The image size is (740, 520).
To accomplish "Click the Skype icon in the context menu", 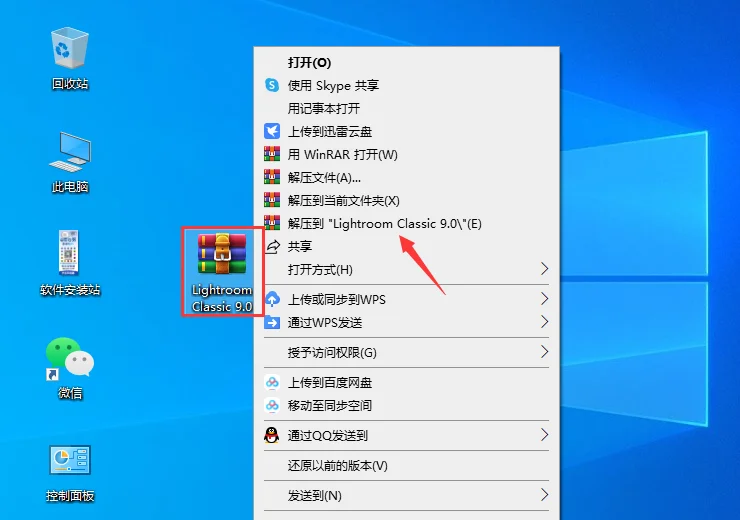I will point(272,85).
